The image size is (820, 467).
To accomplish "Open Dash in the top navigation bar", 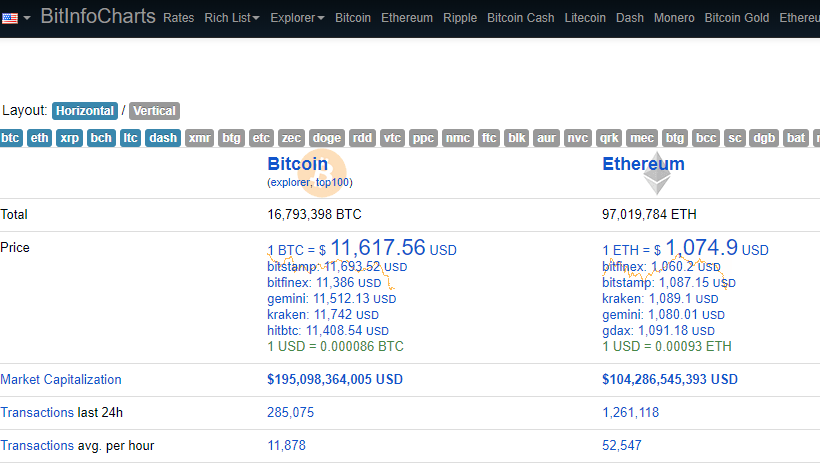I will (x=630, y=18).
